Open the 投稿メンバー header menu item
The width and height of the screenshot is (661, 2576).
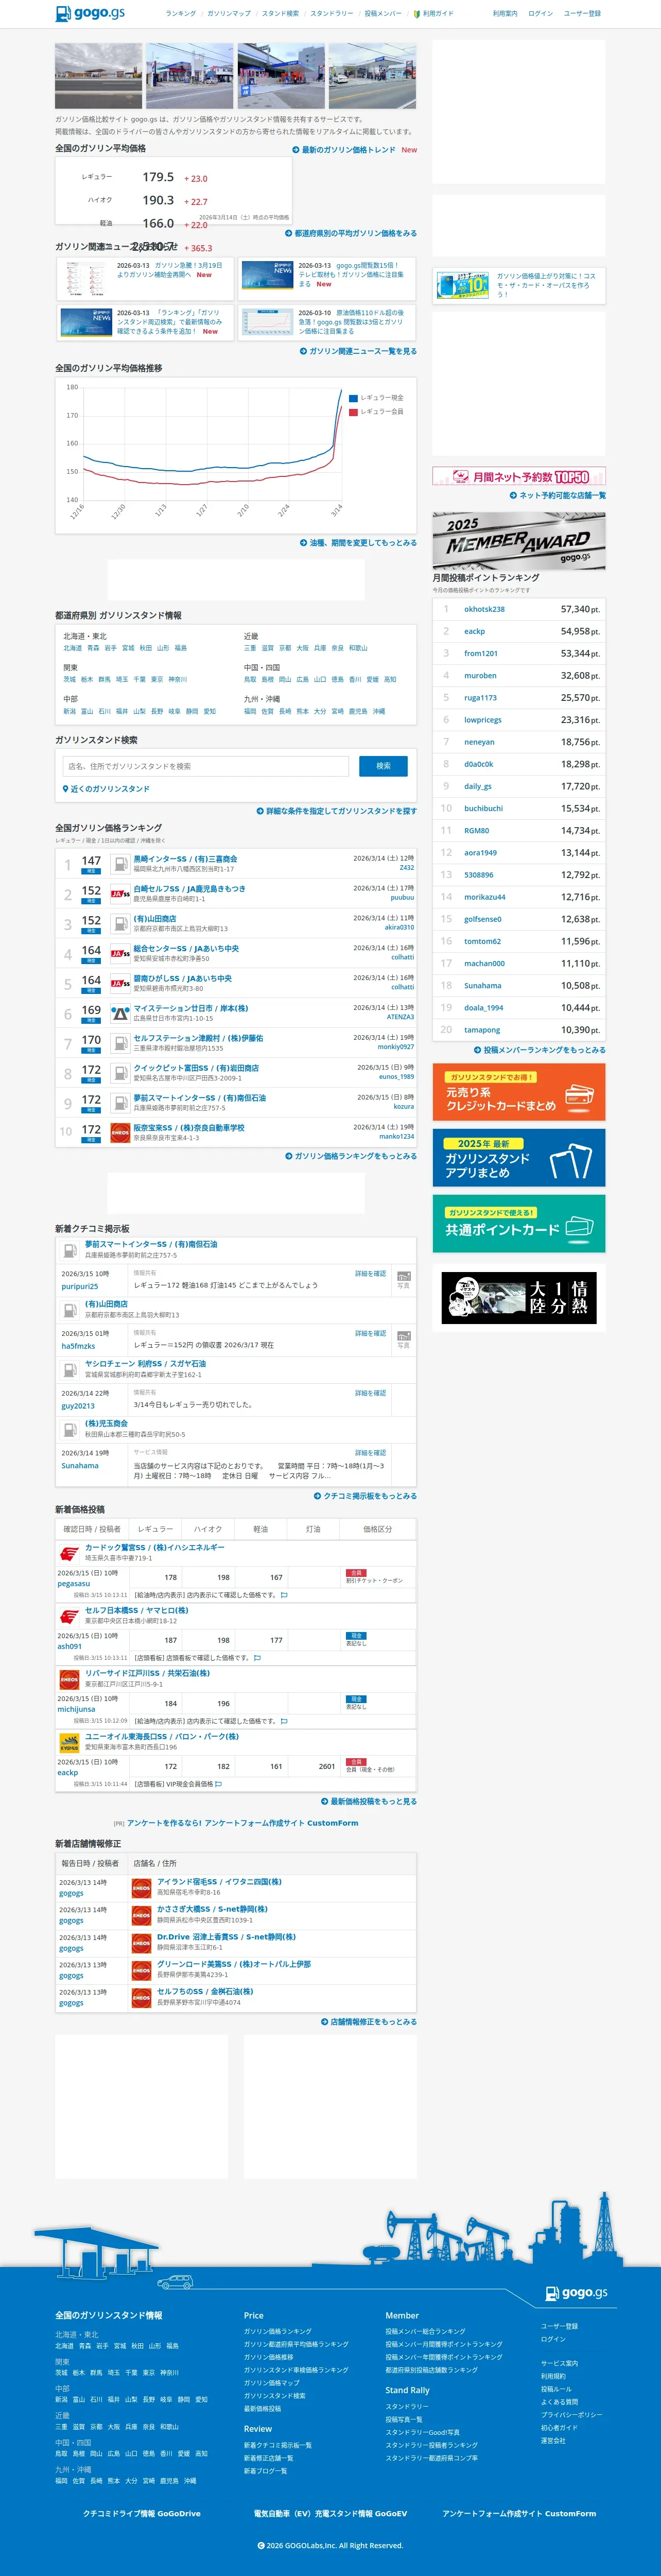coord(383,14)
